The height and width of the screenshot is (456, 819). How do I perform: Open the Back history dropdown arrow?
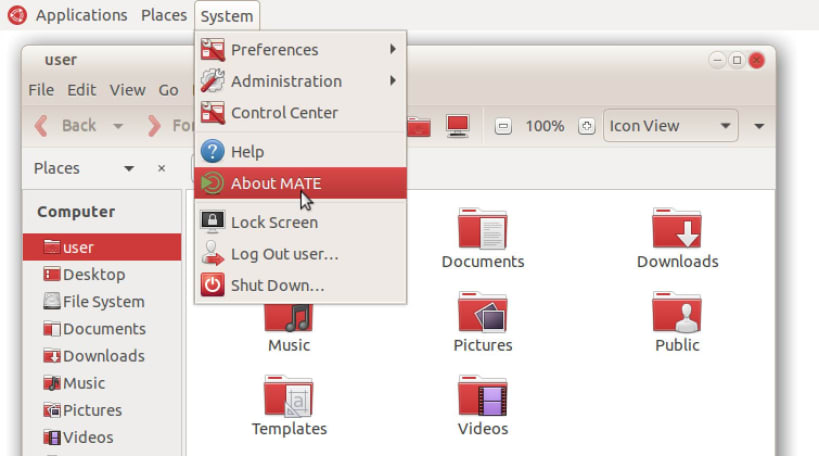(118, 126)
